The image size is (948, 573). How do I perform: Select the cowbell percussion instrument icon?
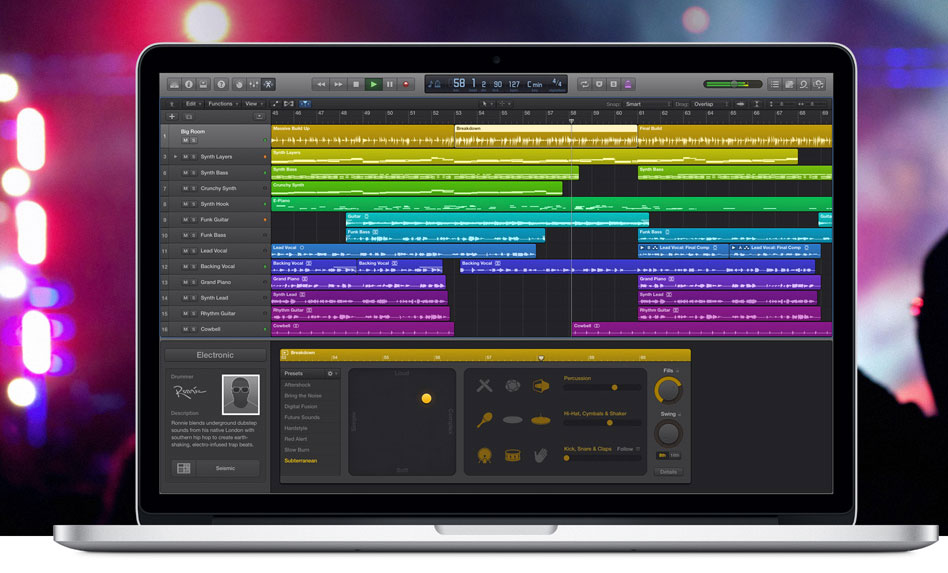coord(541,386)
